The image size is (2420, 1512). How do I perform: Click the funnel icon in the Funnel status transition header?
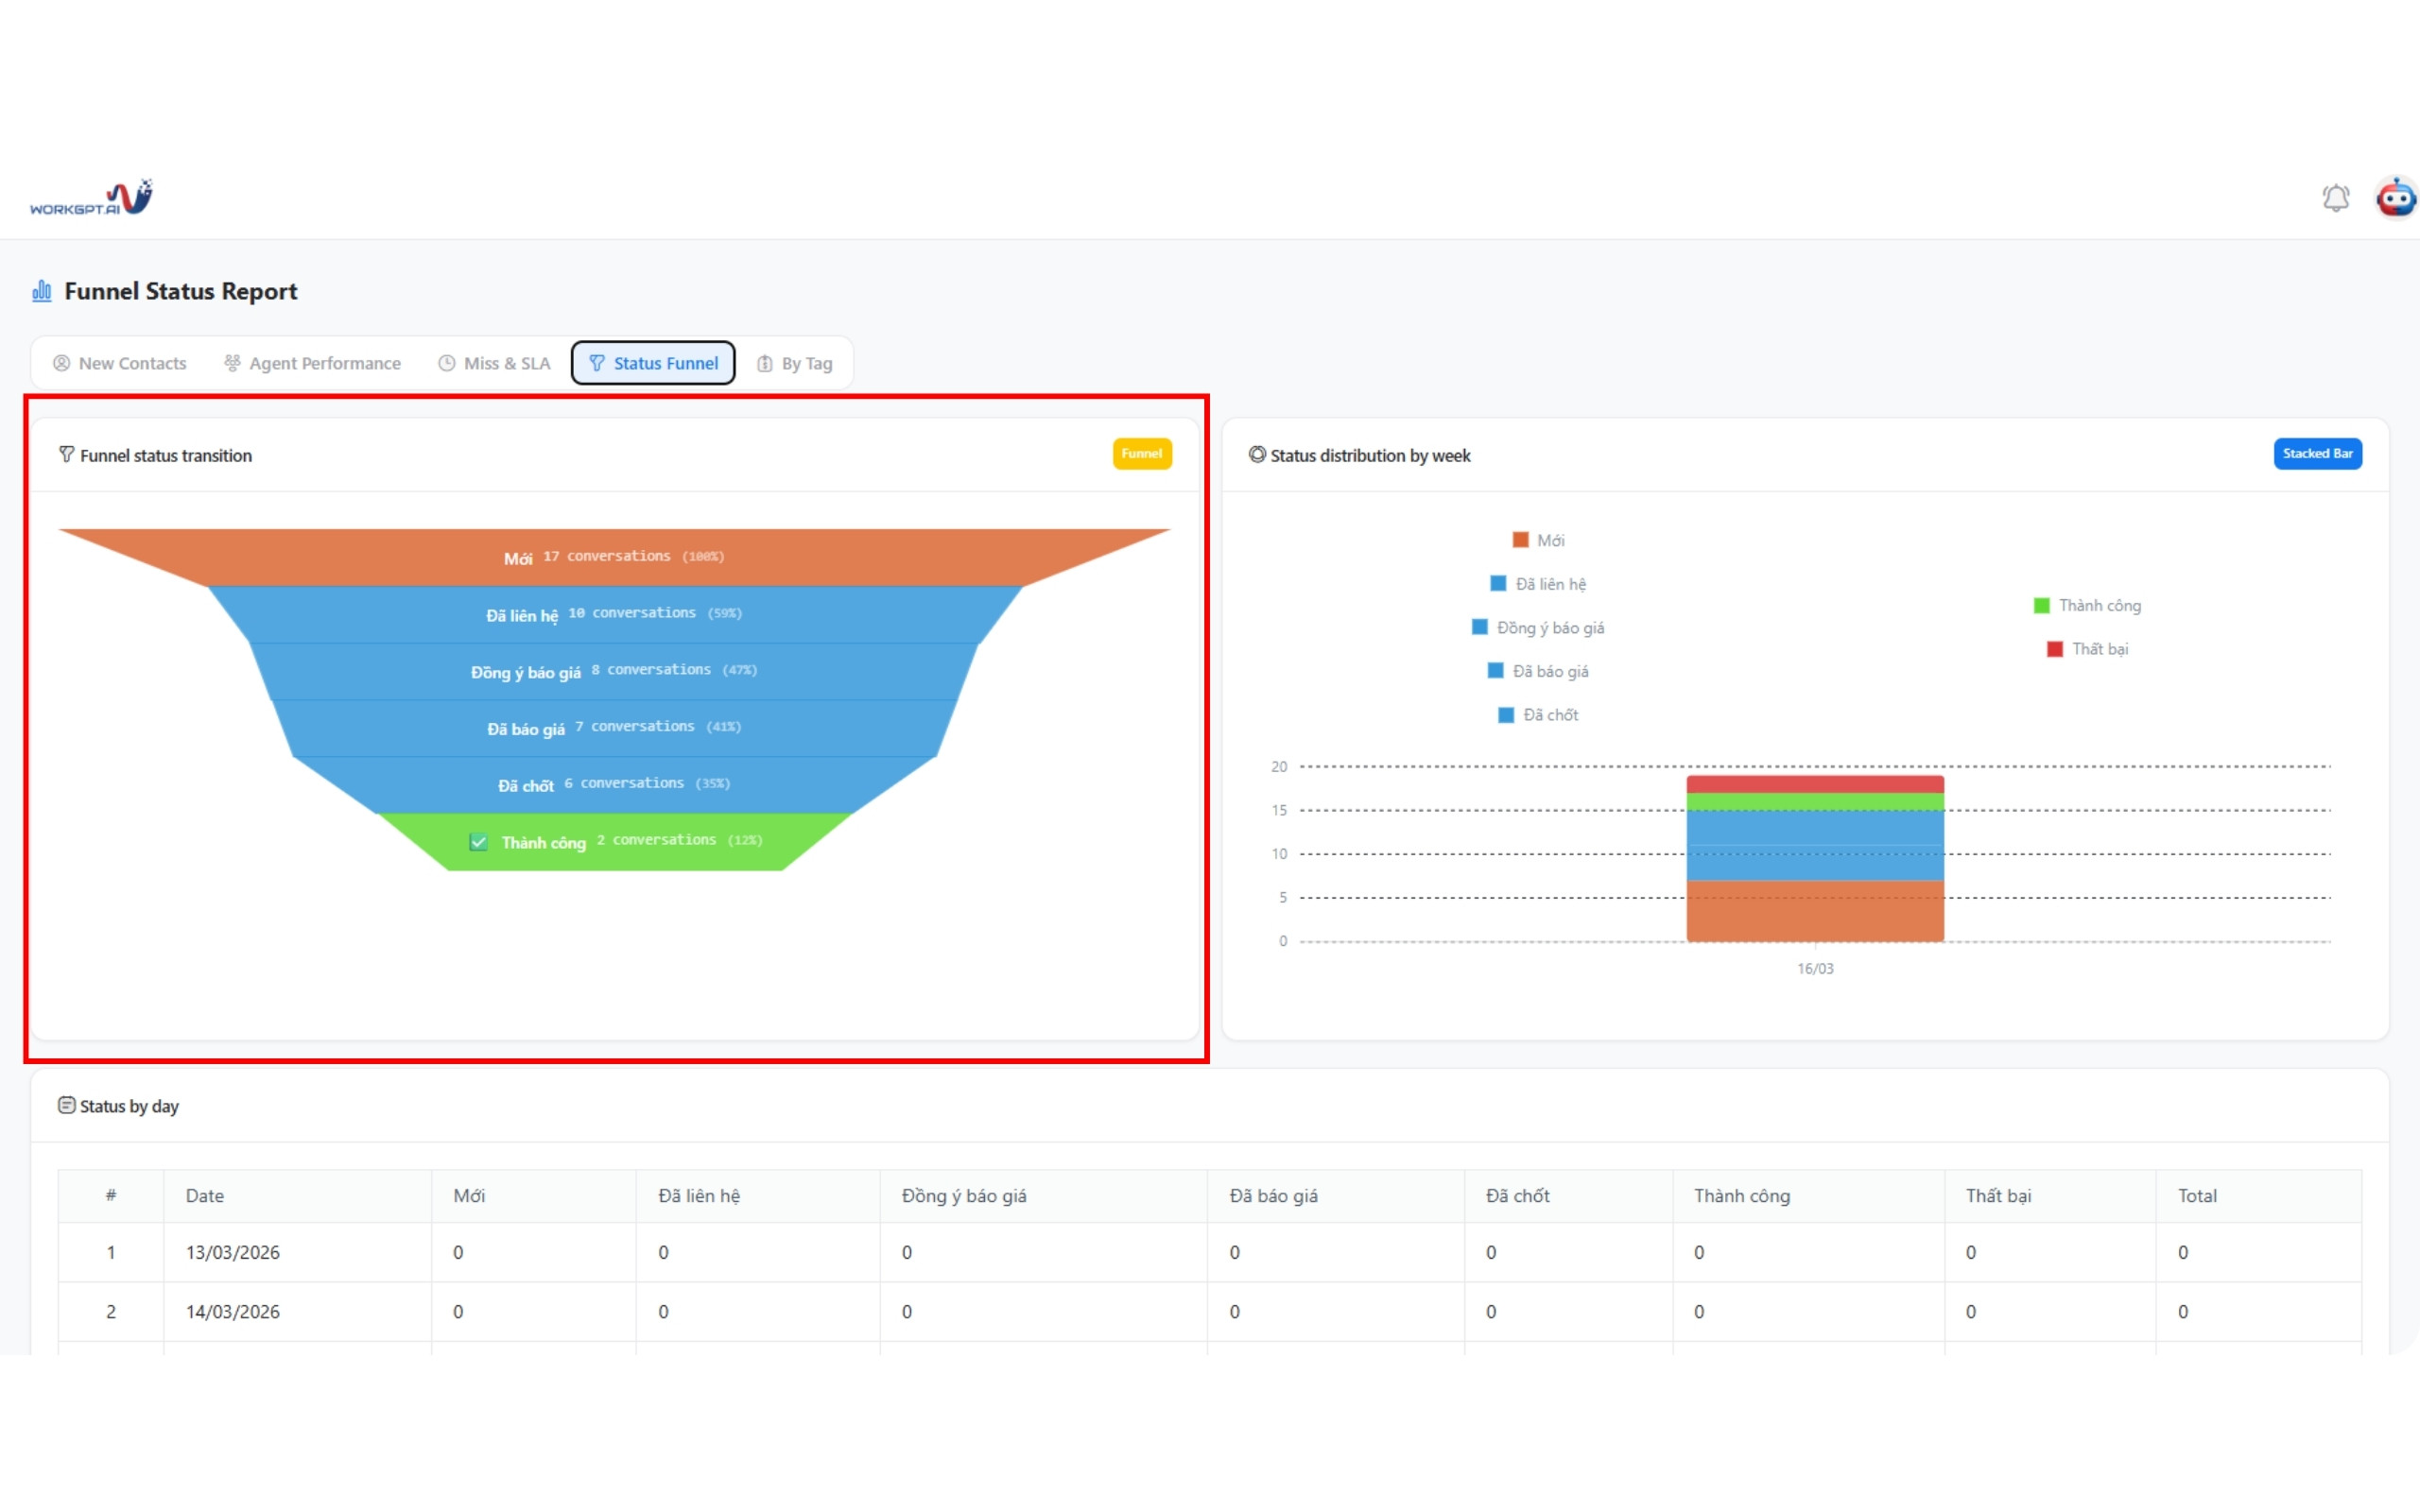[x=66, y=454]
